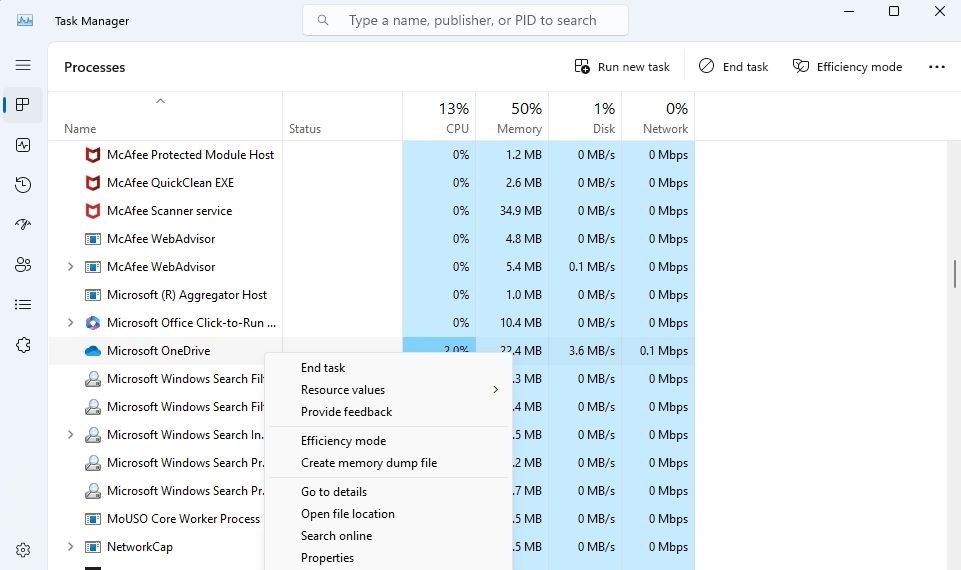Viewport: 961px width, 570px height.
Task: Click the Microsoft OneDrive cloud icon
Action: click(x=93, y=351)
